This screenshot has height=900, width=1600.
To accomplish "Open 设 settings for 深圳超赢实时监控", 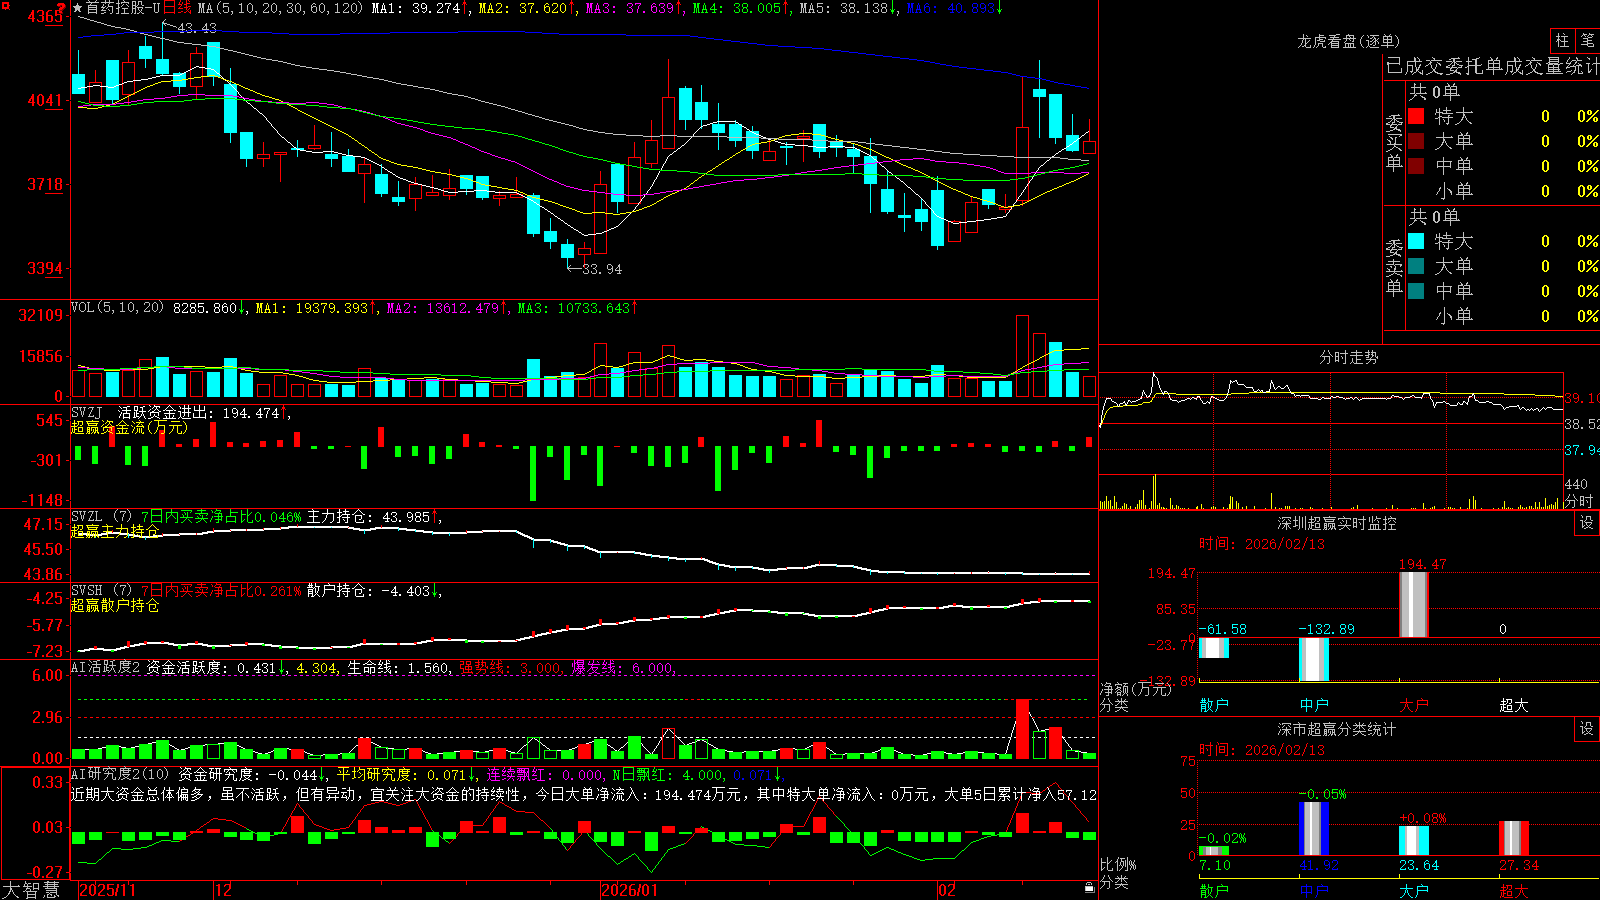I will tap(1587, 523).
